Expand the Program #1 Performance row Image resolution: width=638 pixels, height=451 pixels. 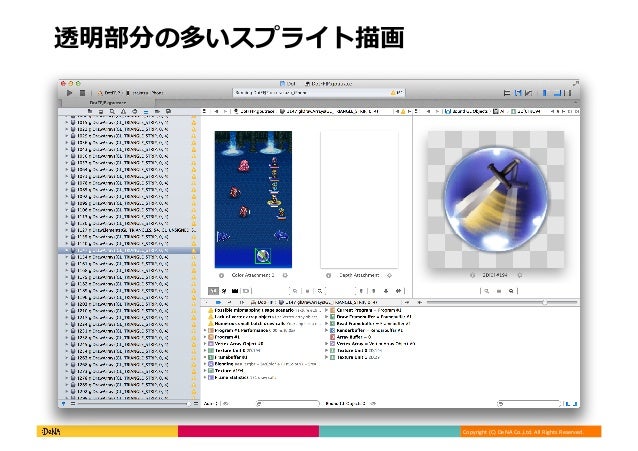[205, 331]
